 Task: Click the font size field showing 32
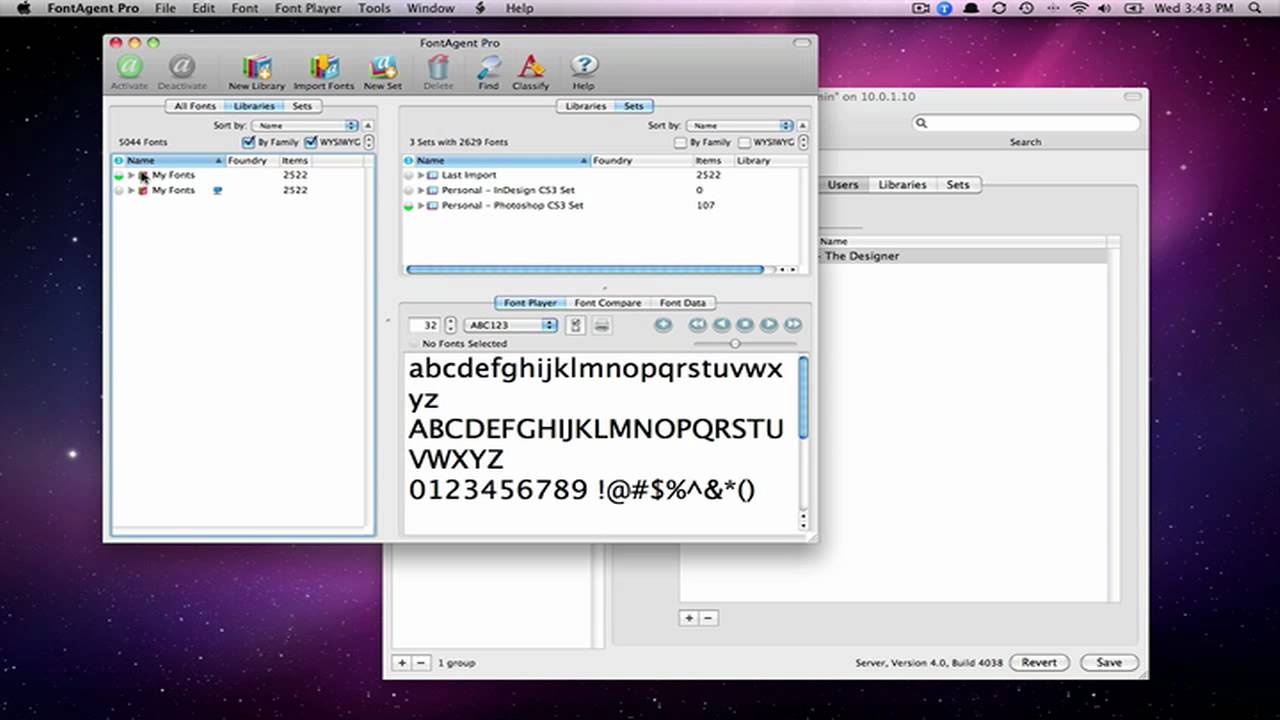pyautogui.click(x=425, y=325)
